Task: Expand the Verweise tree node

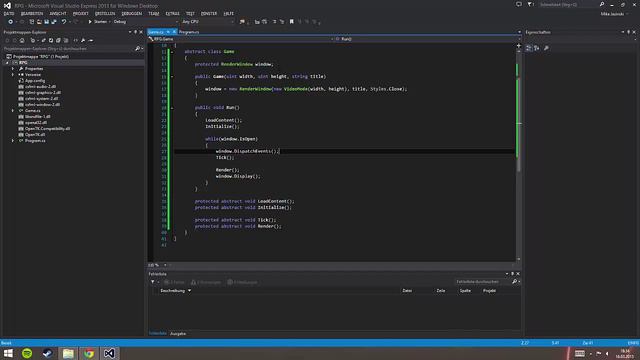Action: coord(13,75)
